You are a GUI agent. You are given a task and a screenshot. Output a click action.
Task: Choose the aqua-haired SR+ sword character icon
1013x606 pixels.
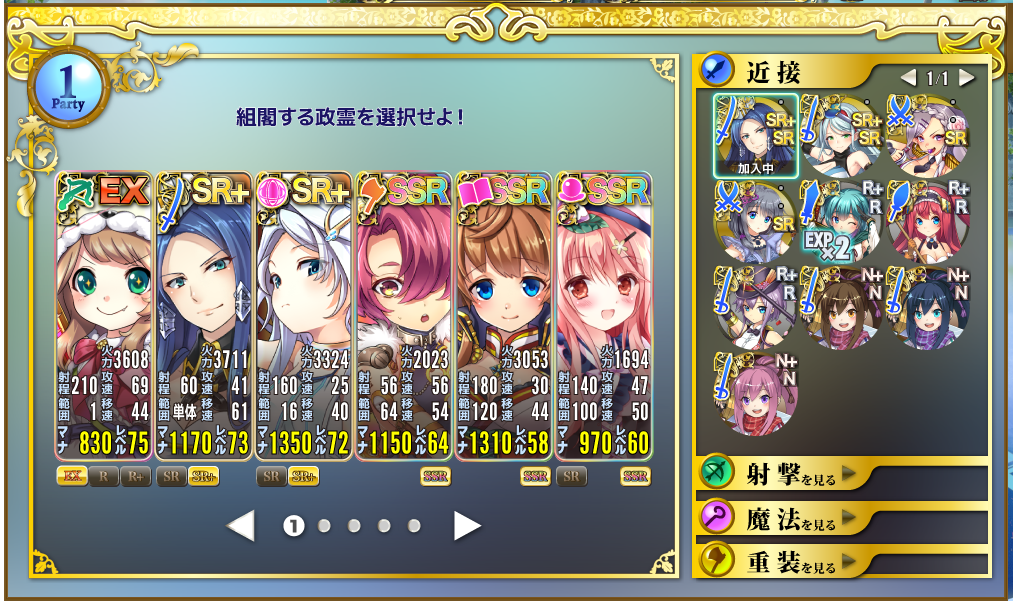(x=841, y=136)
